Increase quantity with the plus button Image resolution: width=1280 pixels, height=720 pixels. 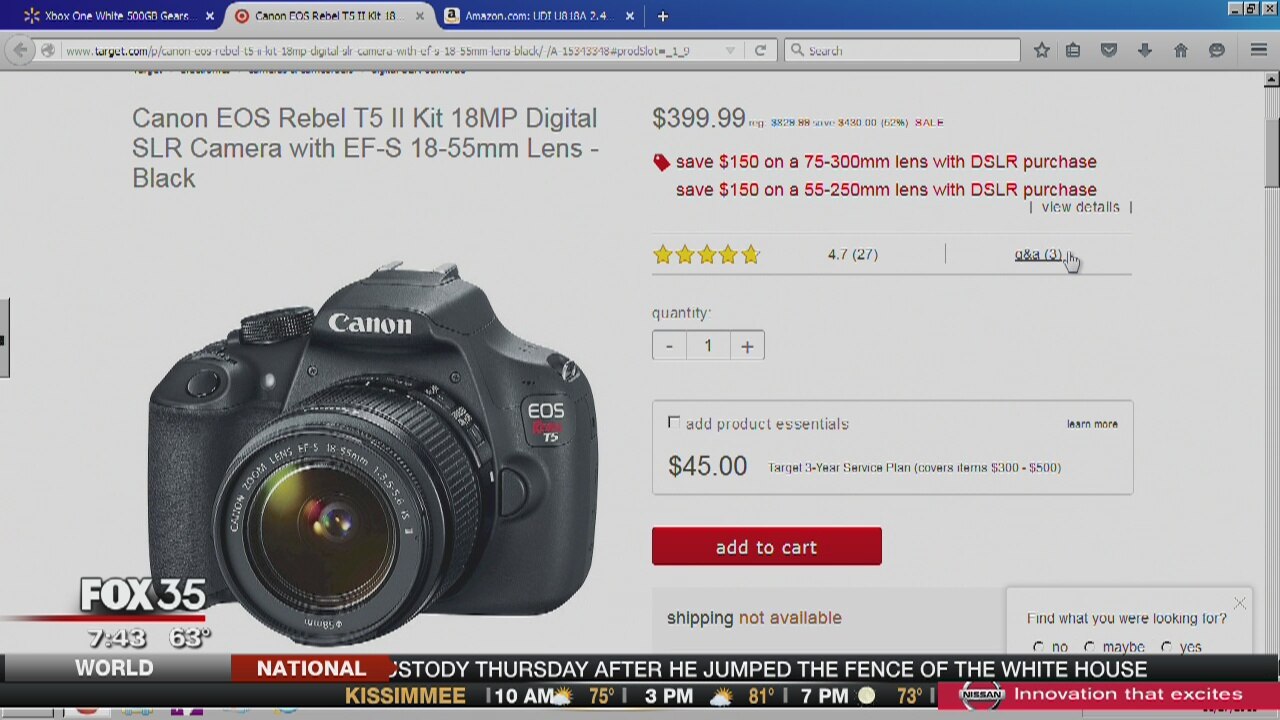tap(747, 346)
